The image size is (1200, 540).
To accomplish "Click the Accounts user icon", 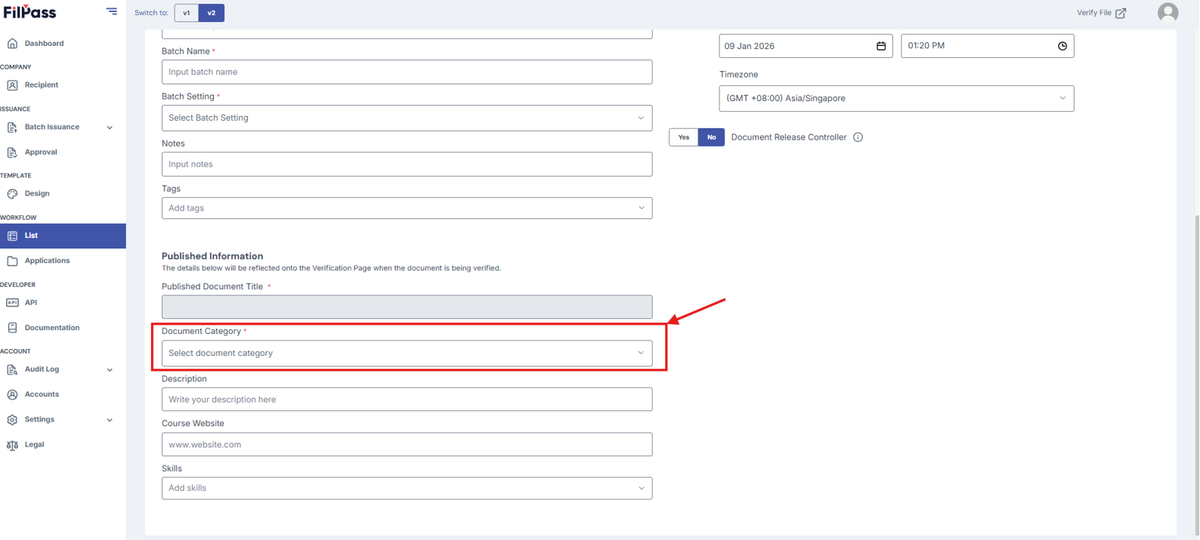I will [x=13, y=394].
